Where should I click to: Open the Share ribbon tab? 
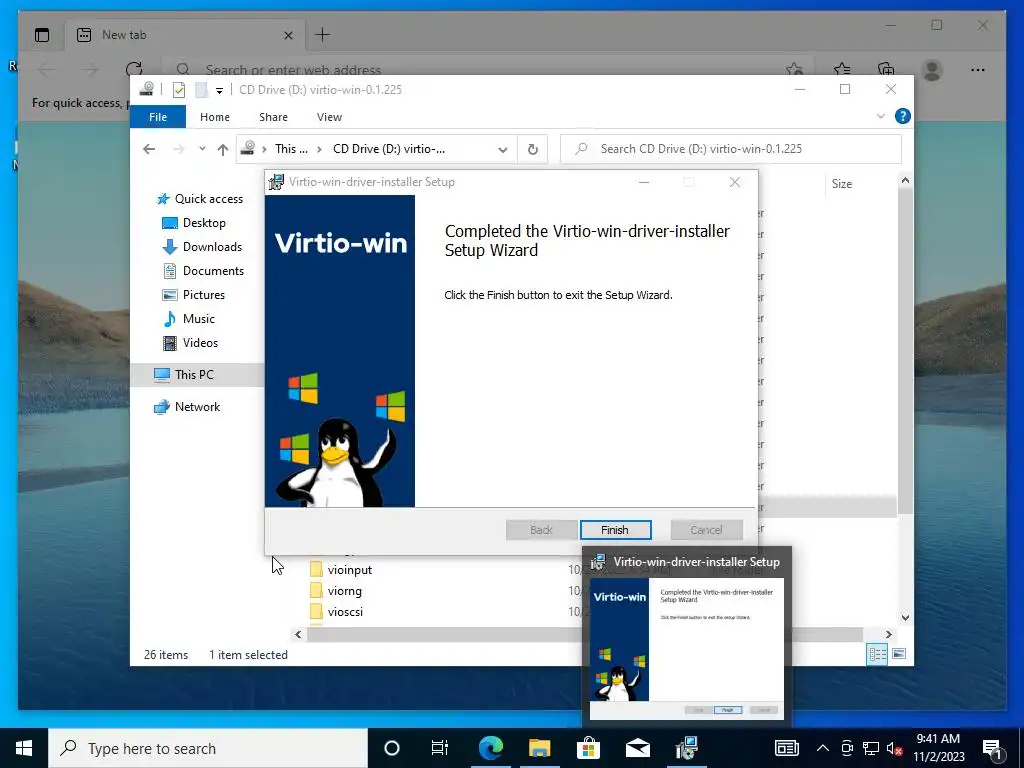273,117
